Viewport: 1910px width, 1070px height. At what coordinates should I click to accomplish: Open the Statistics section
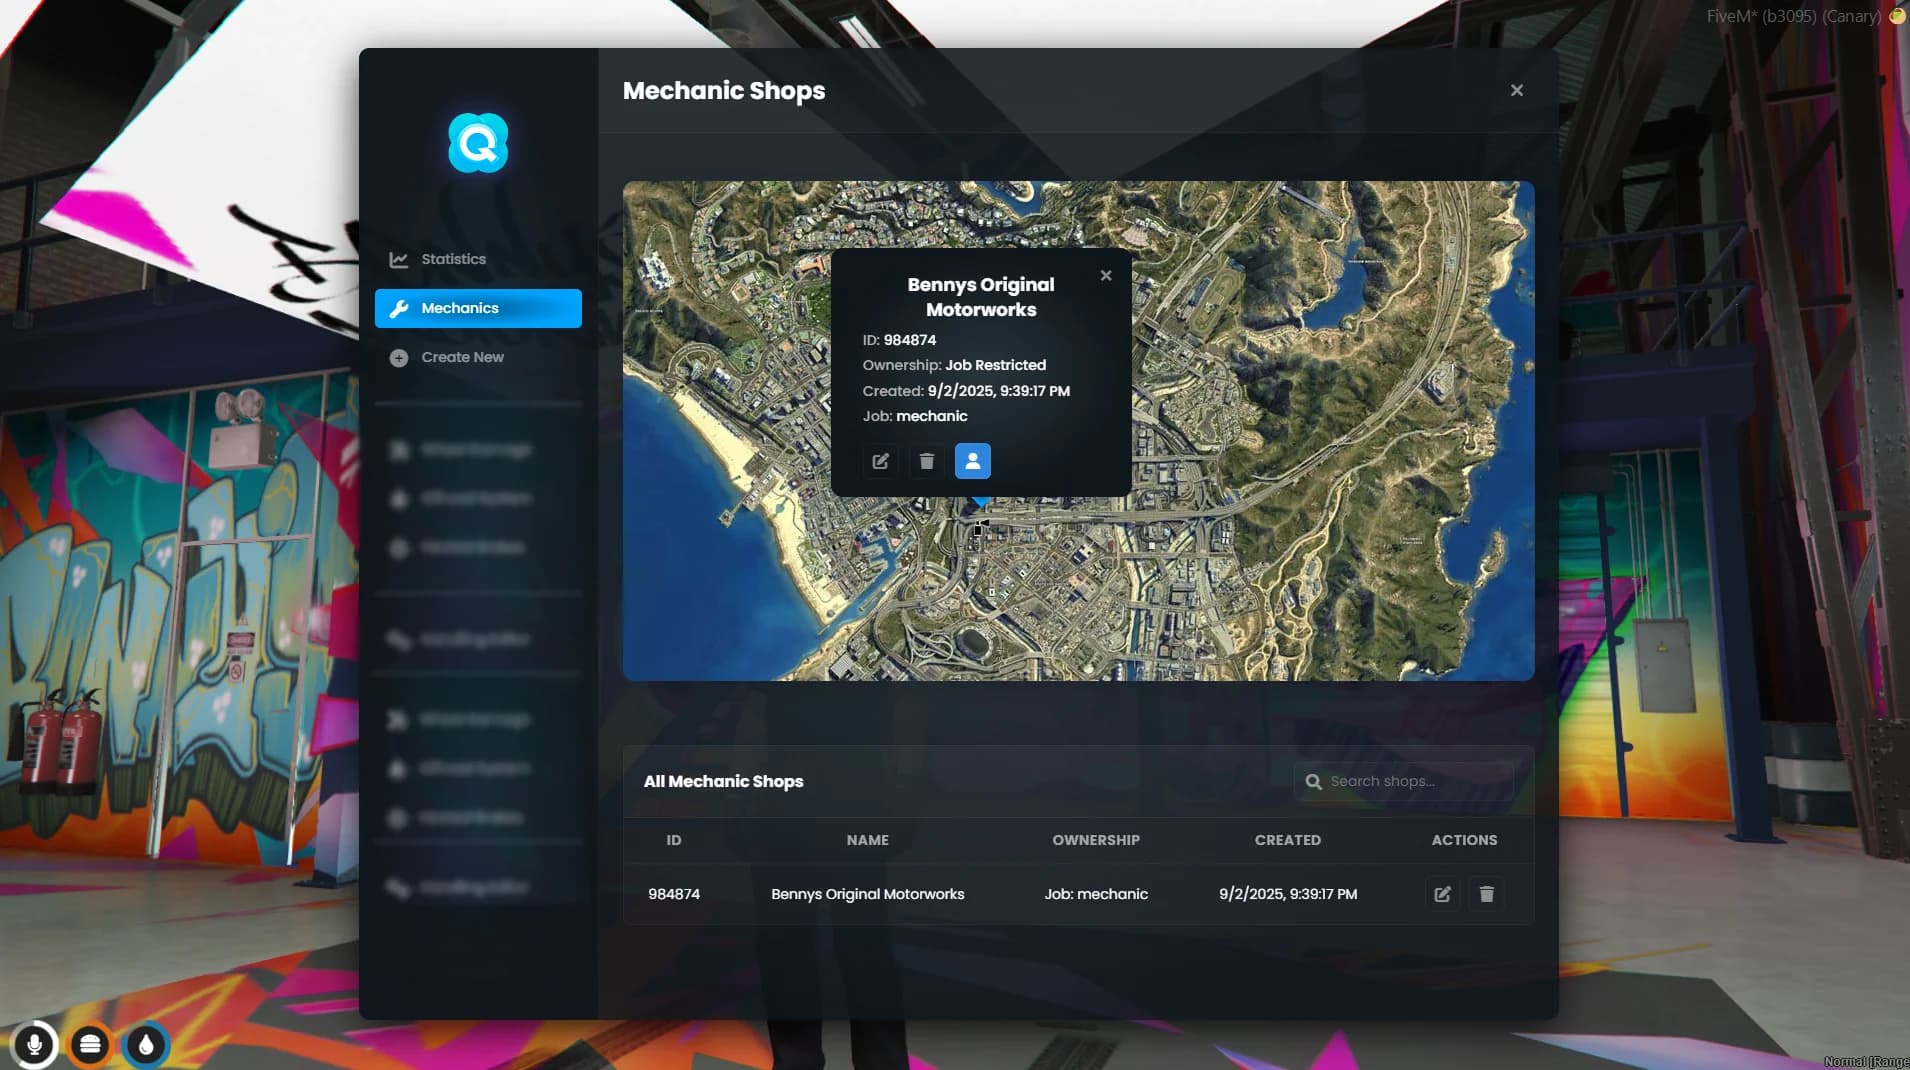click(453, 259)
